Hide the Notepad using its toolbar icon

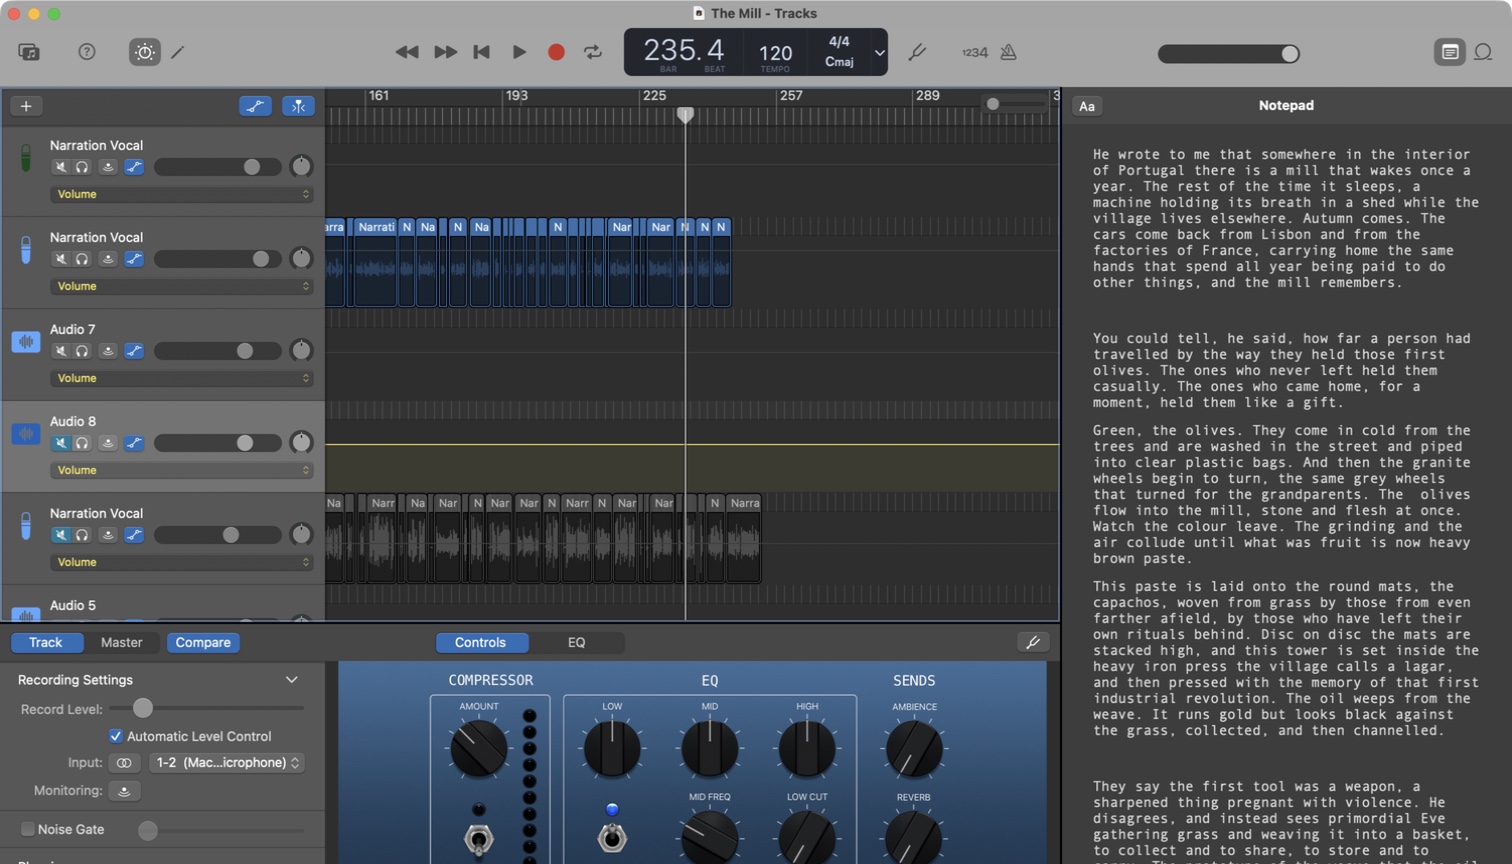1449,52
